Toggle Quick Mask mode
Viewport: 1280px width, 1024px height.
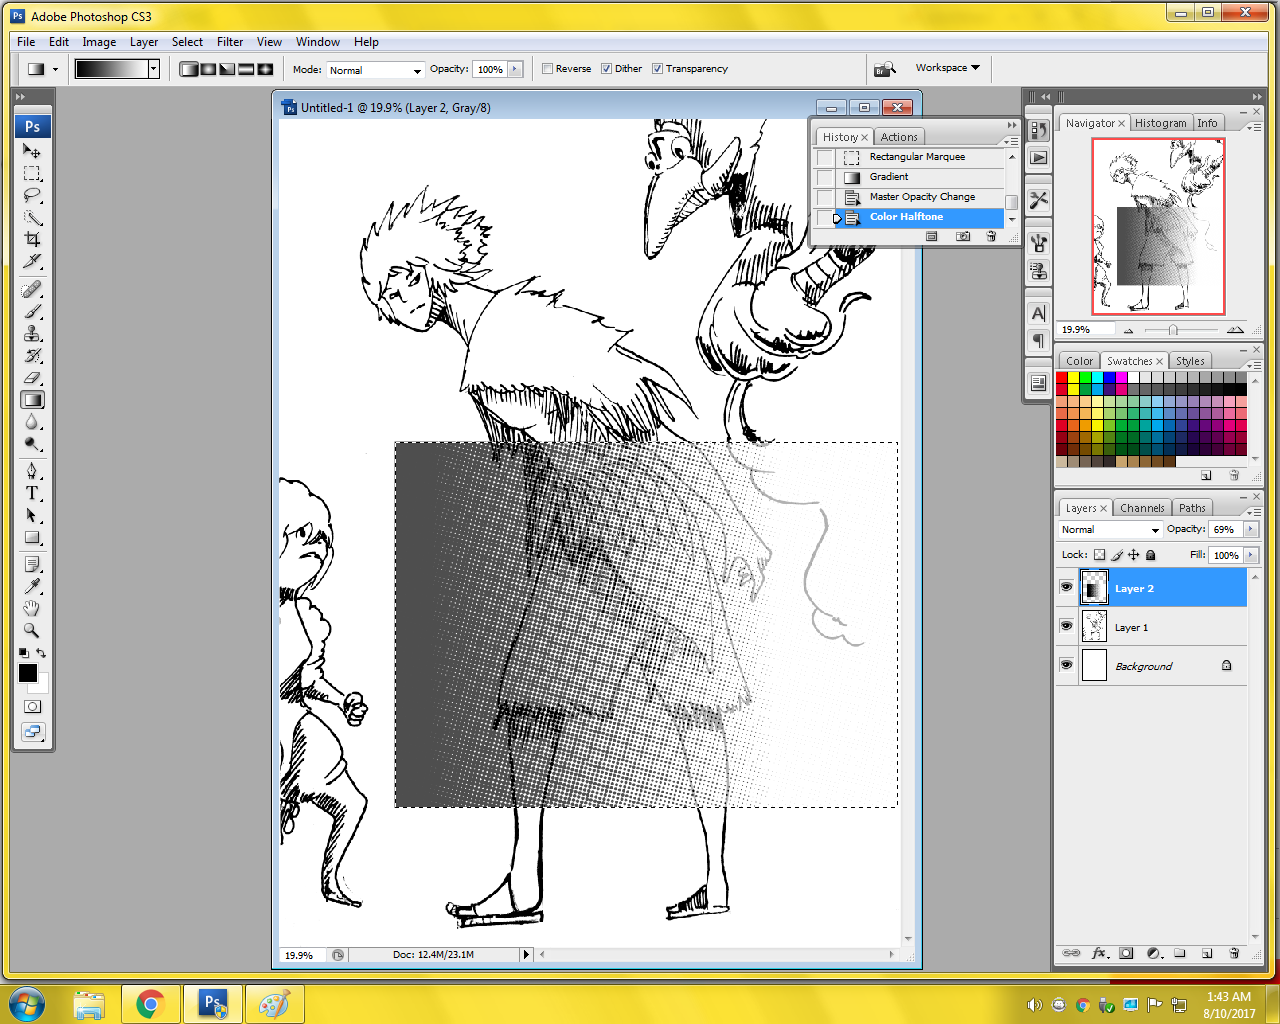coord(32,706)
